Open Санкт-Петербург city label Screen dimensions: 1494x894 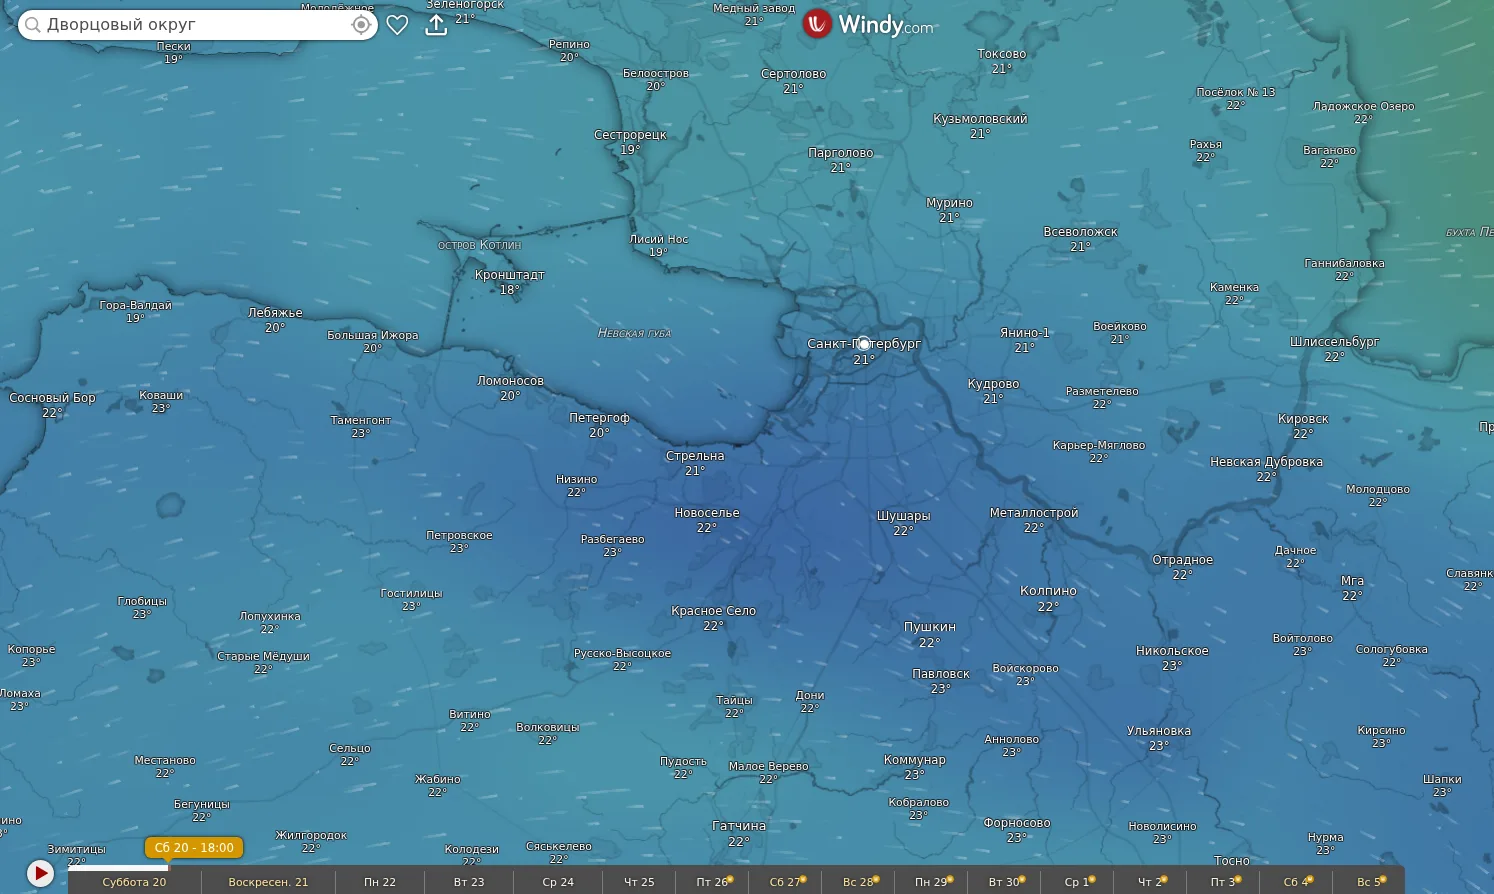[x=864, y=343]
